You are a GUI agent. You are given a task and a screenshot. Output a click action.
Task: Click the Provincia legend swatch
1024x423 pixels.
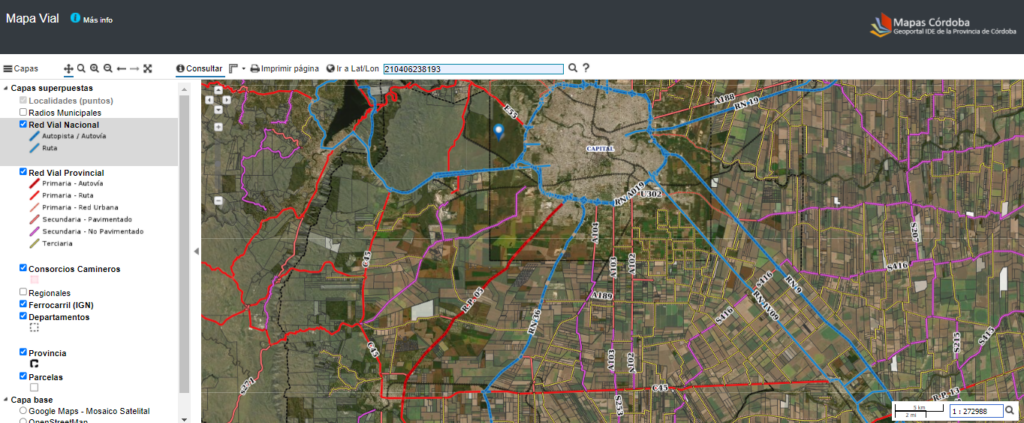(x=34, y=364)
